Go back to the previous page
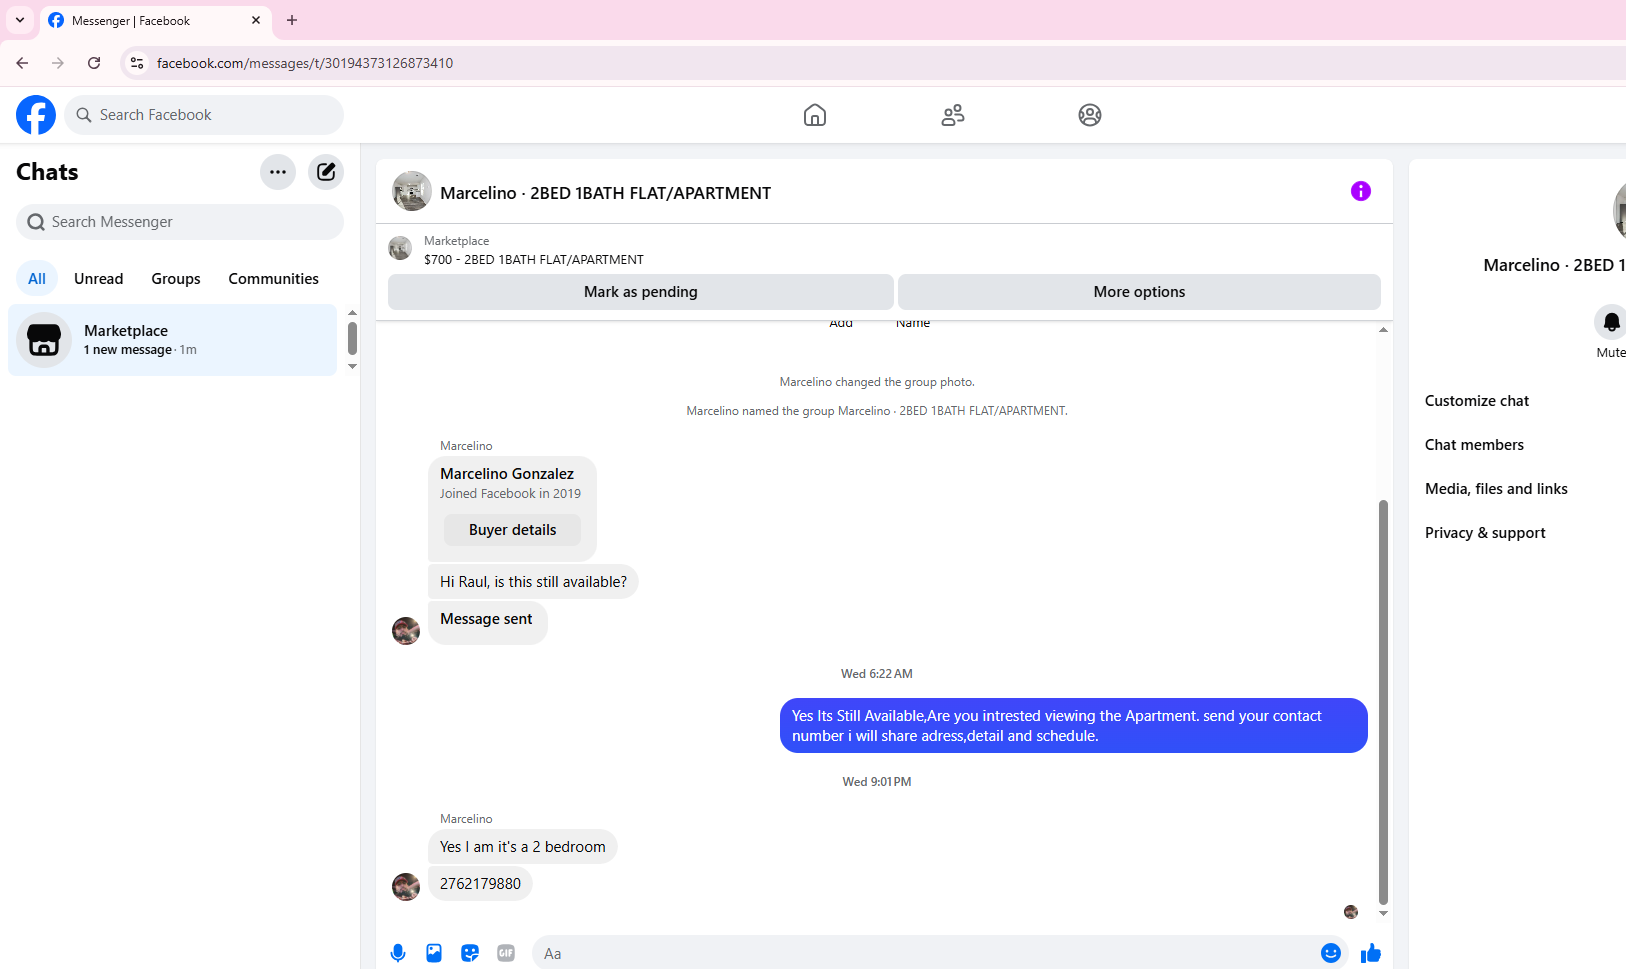This screenshot has height=969, width=1626. (22, 63)
